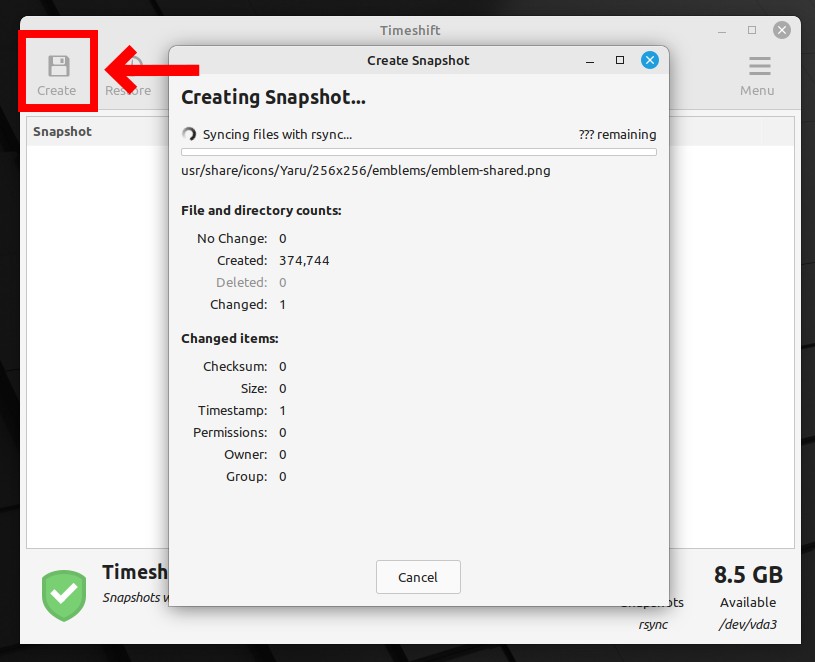Close the Create Snapshot dialog

click(649, 60)
